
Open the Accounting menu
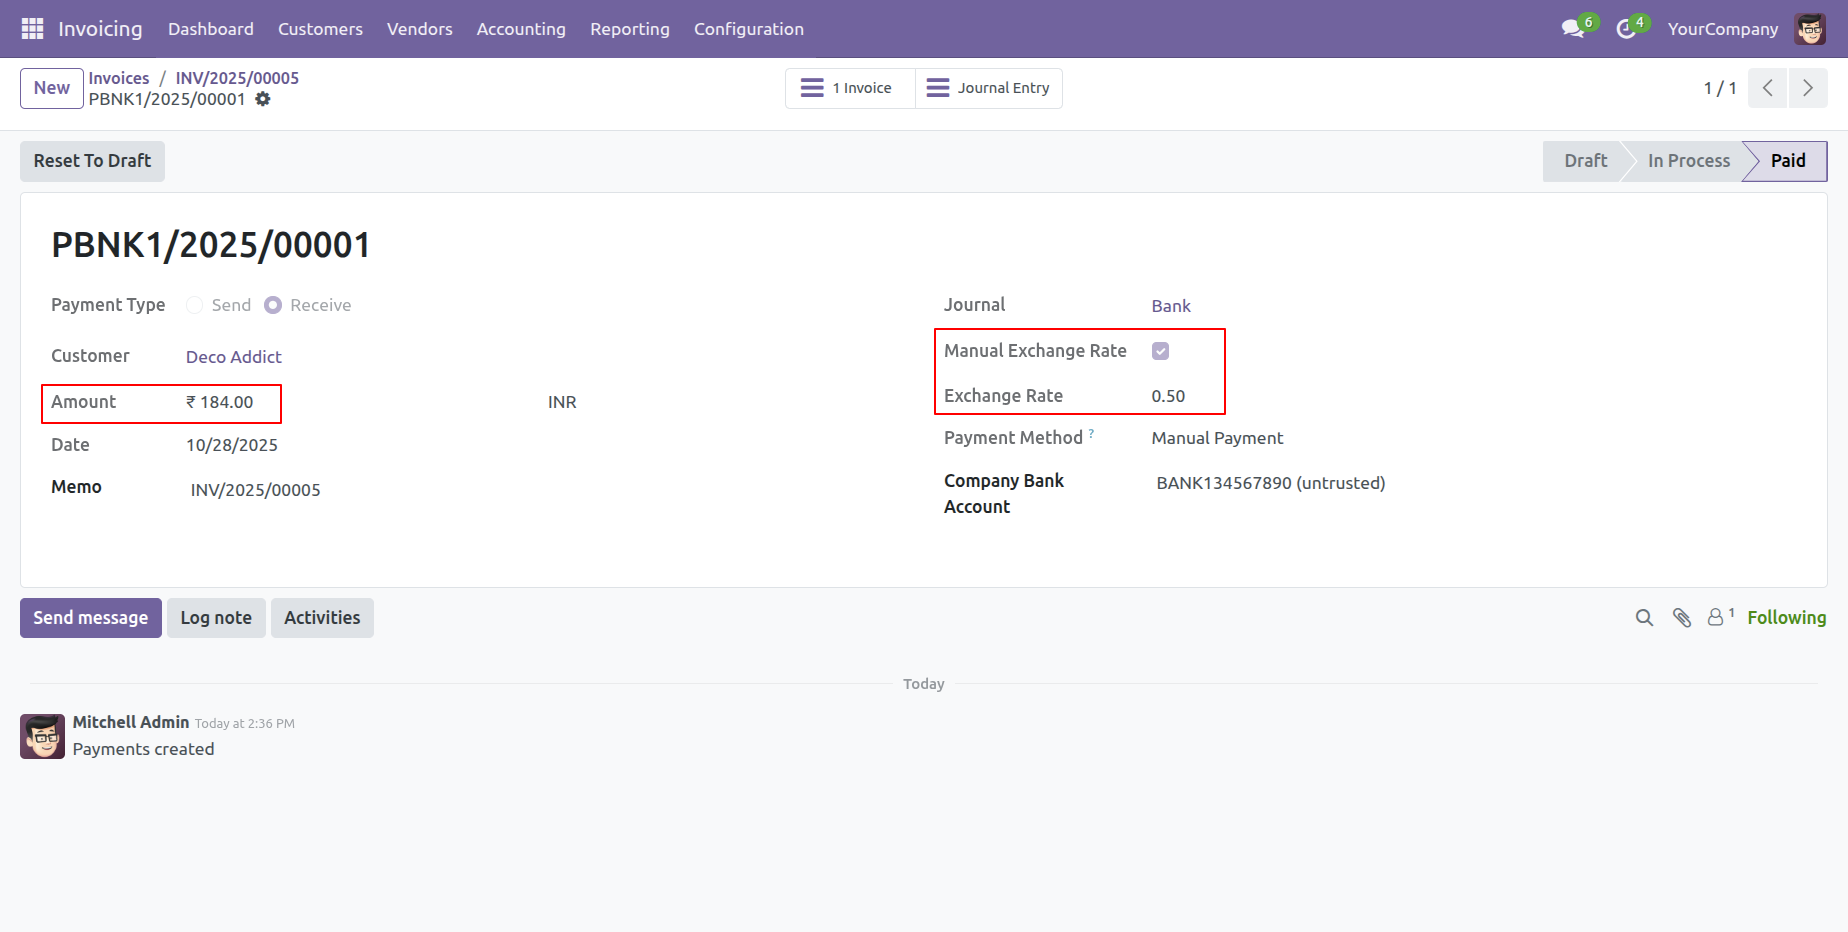521,29
